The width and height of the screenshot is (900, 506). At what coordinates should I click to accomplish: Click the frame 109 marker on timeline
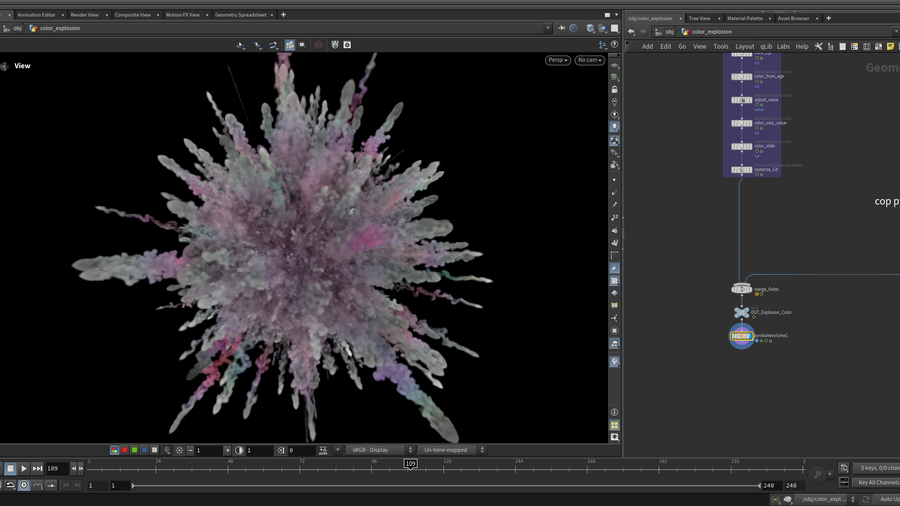[410, 464]
